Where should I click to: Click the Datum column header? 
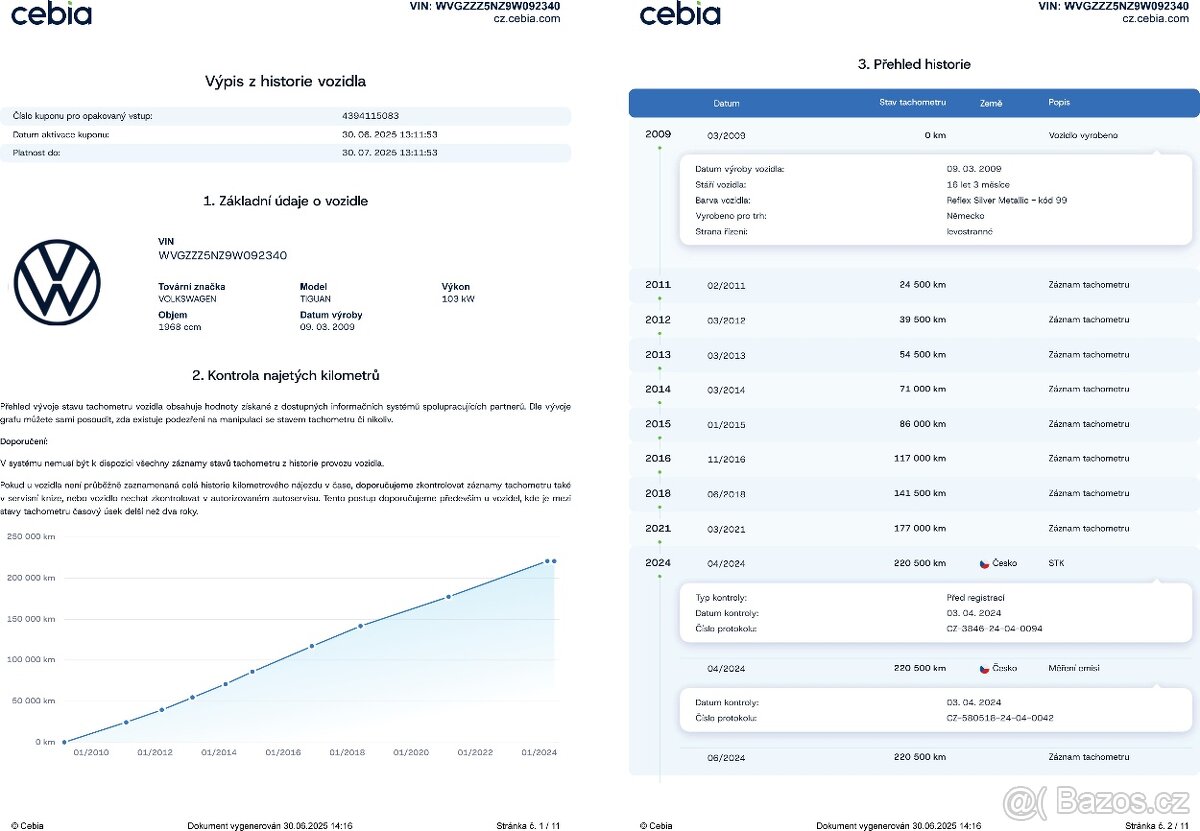pos(727,103)
